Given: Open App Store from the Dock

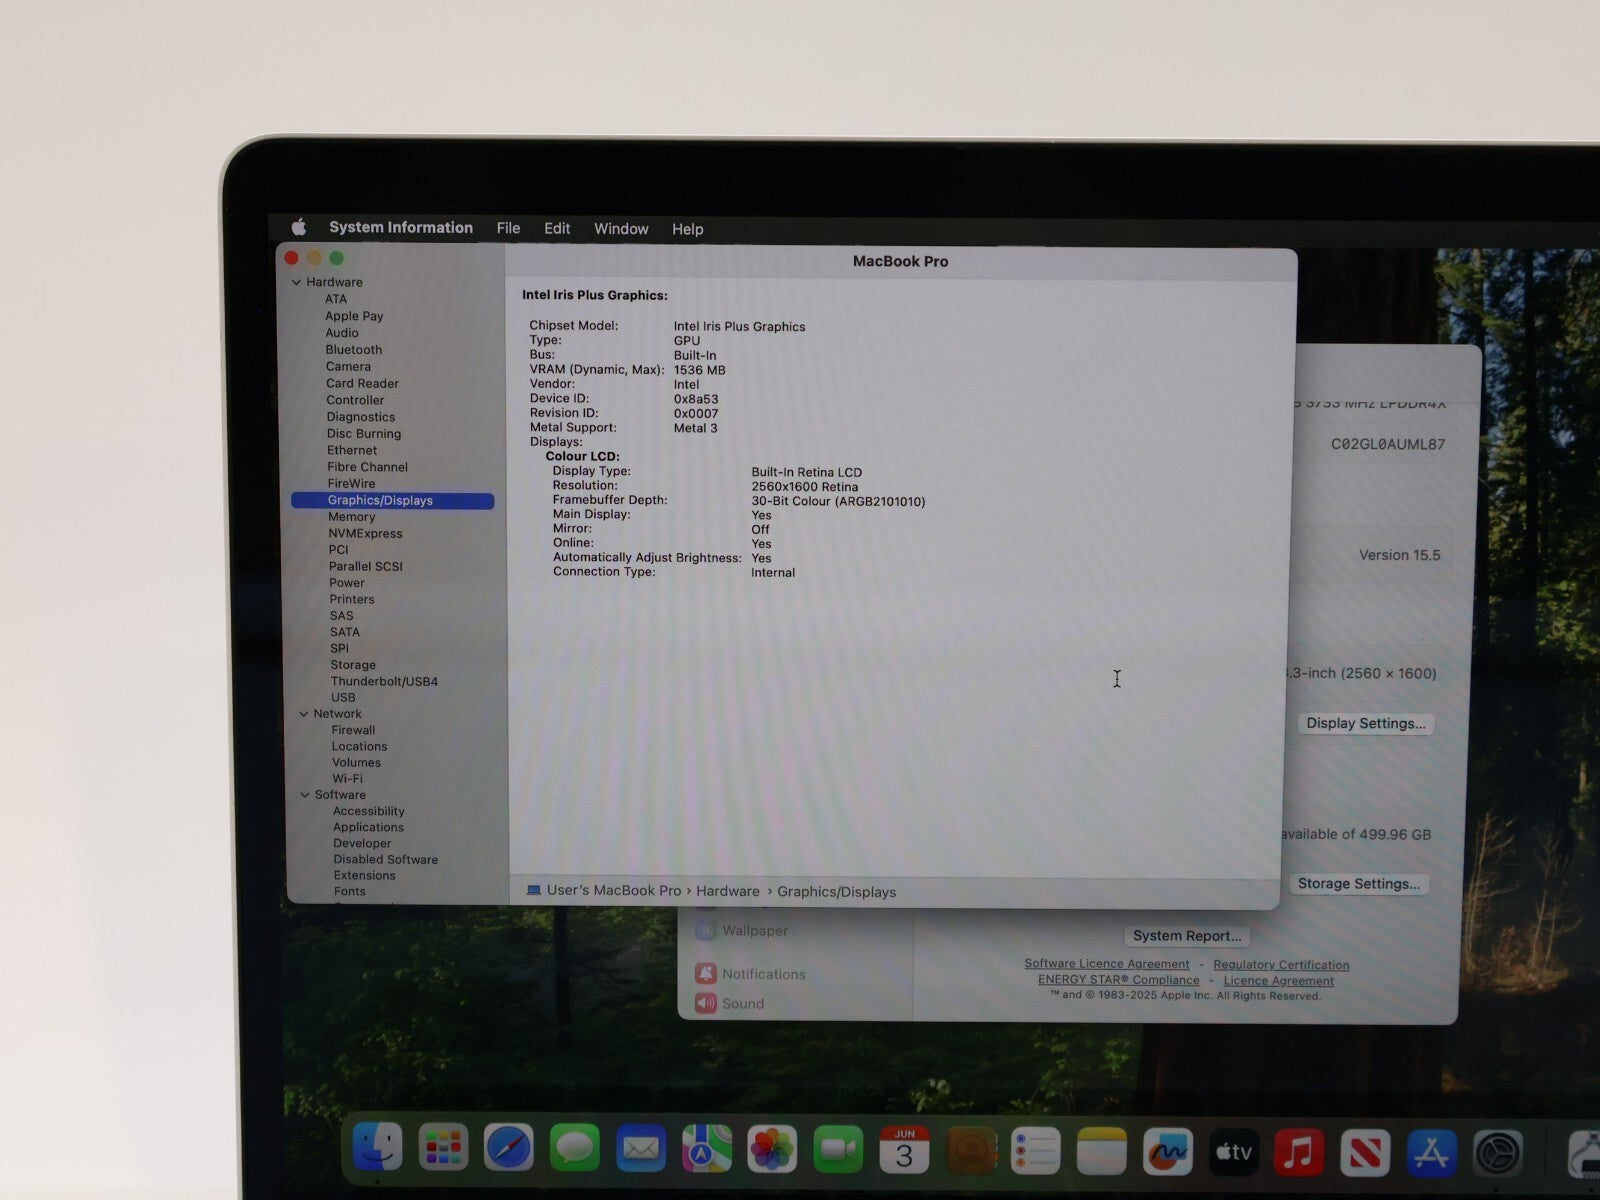Looking at the screenshot, I should (1431, 1153).
